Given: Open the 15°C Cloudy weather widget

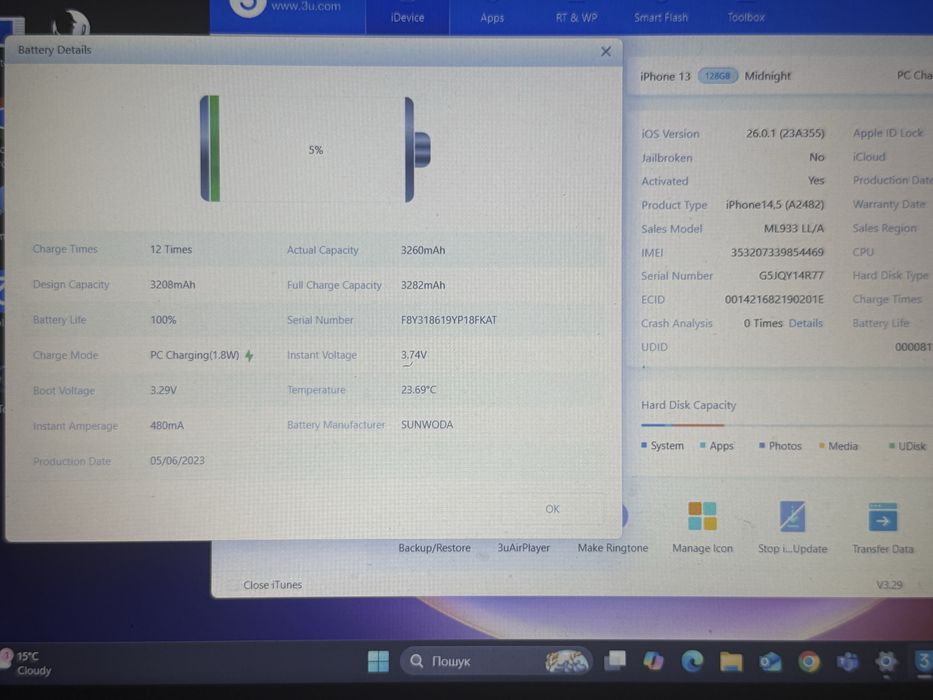Looking at the screenshot, I should pos(27,663).
